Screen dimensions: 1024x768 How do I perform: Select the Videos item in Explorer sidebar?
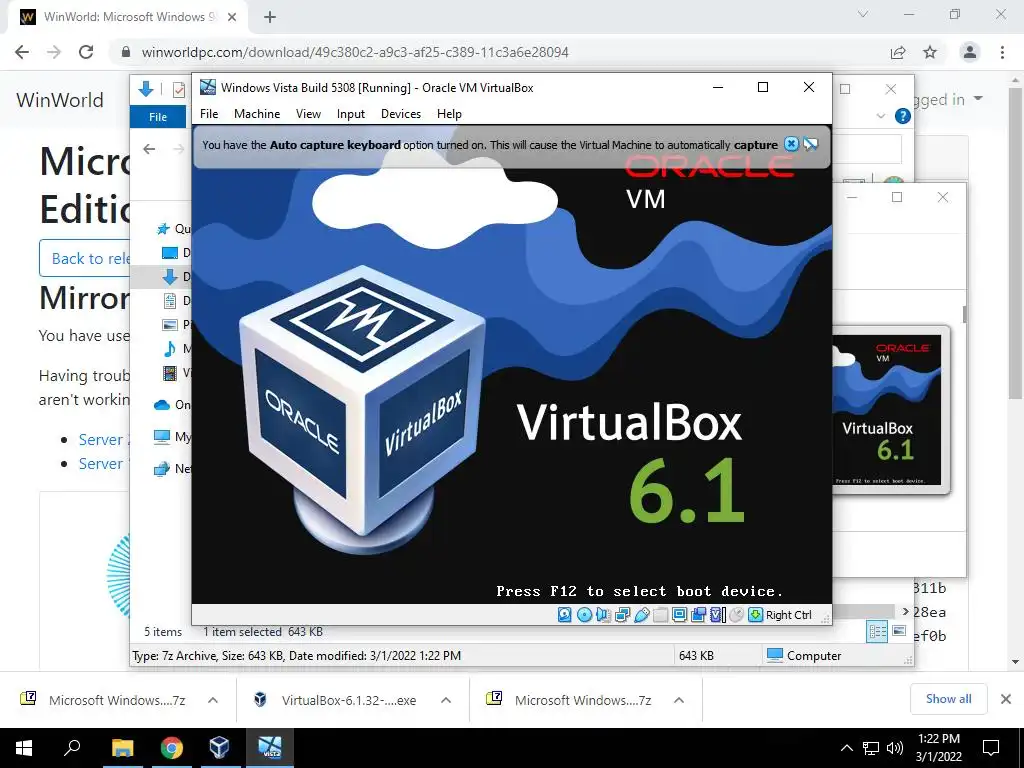[x=170, y=373]
